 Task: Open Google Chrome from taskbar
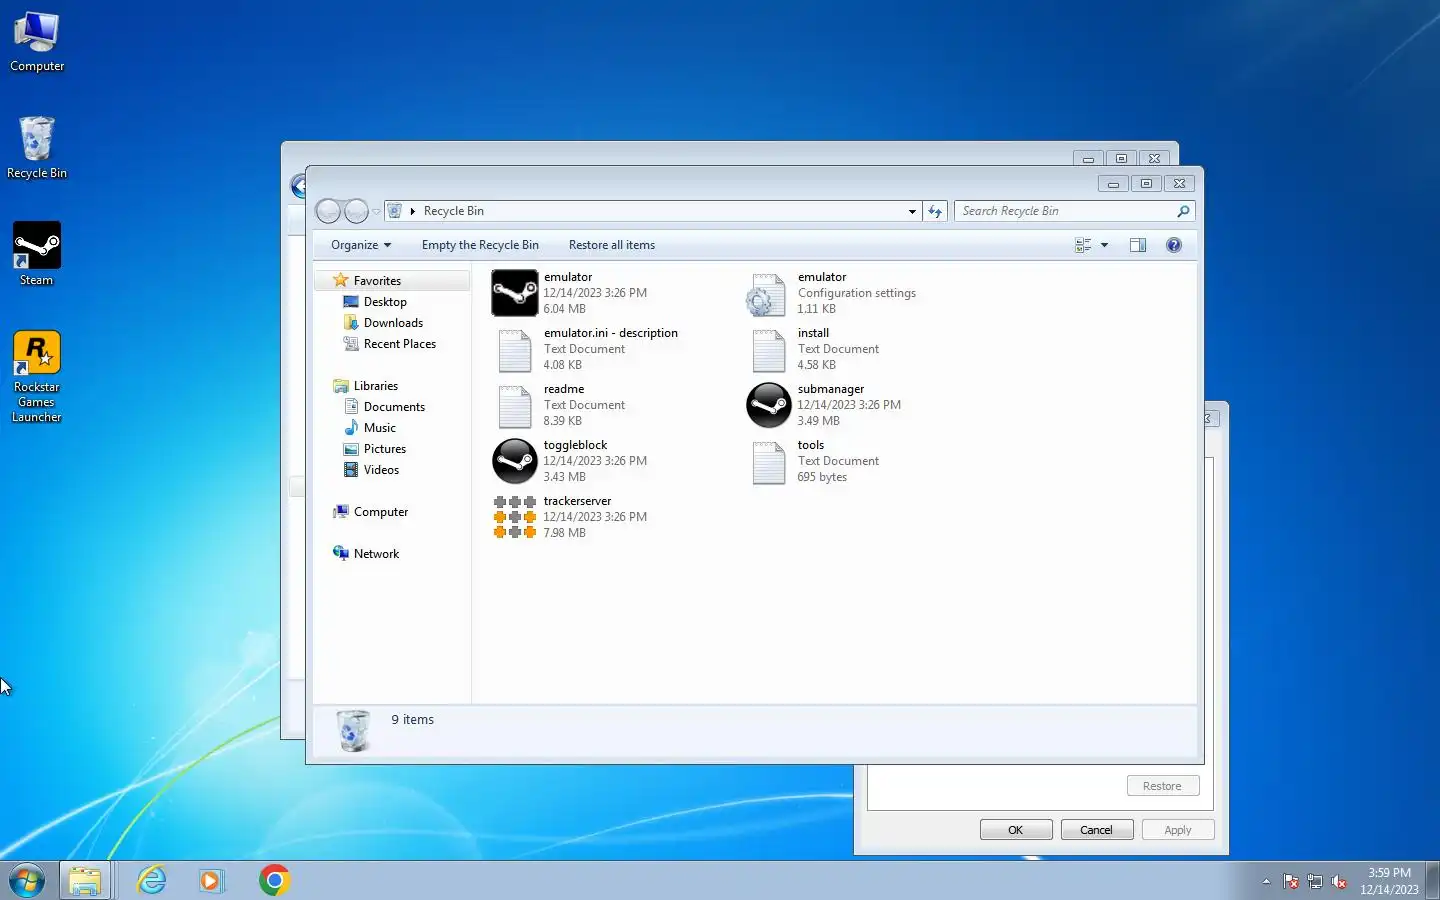pos(274,880)
